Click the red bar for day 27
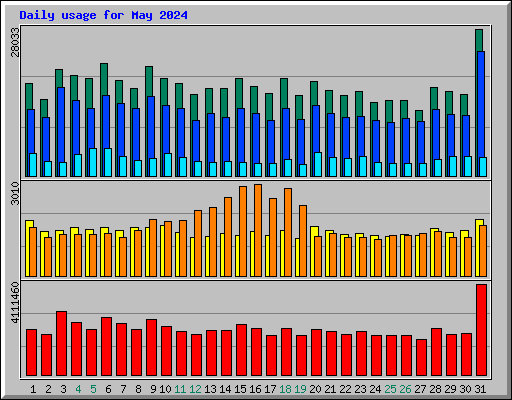 coord(421,358)
